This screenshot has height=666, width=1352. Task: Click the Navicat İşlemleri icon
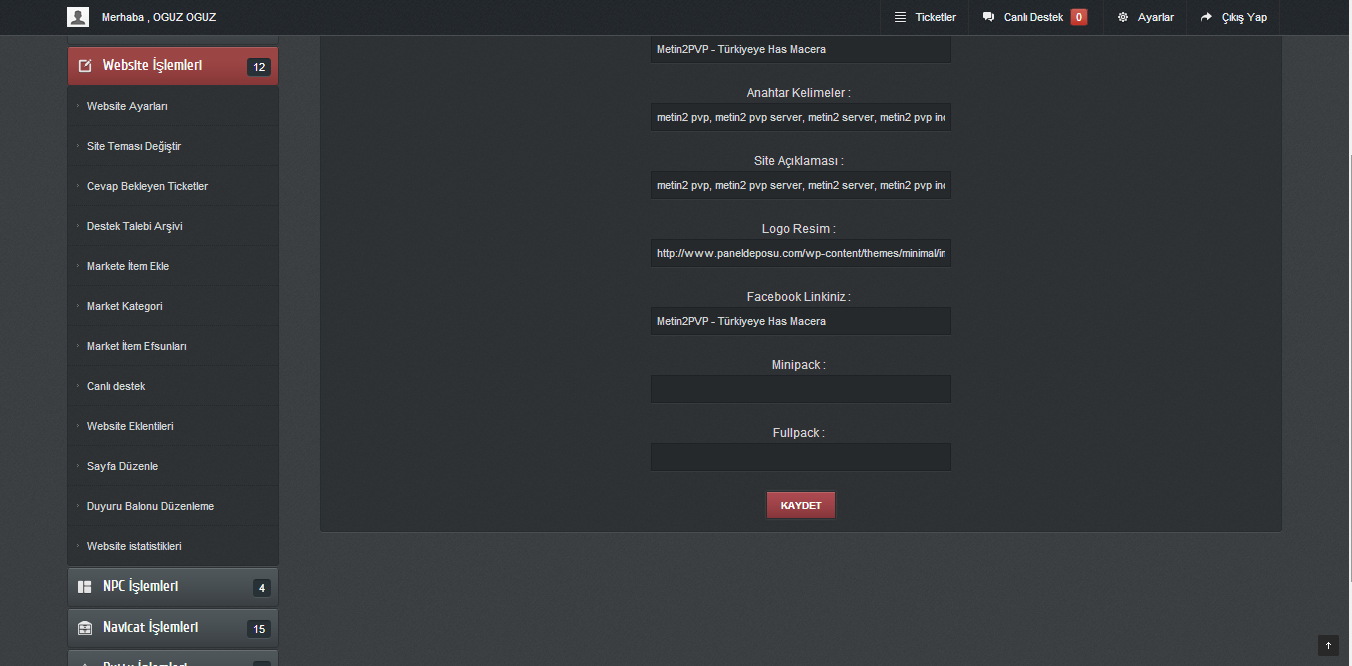click(85, 628)
